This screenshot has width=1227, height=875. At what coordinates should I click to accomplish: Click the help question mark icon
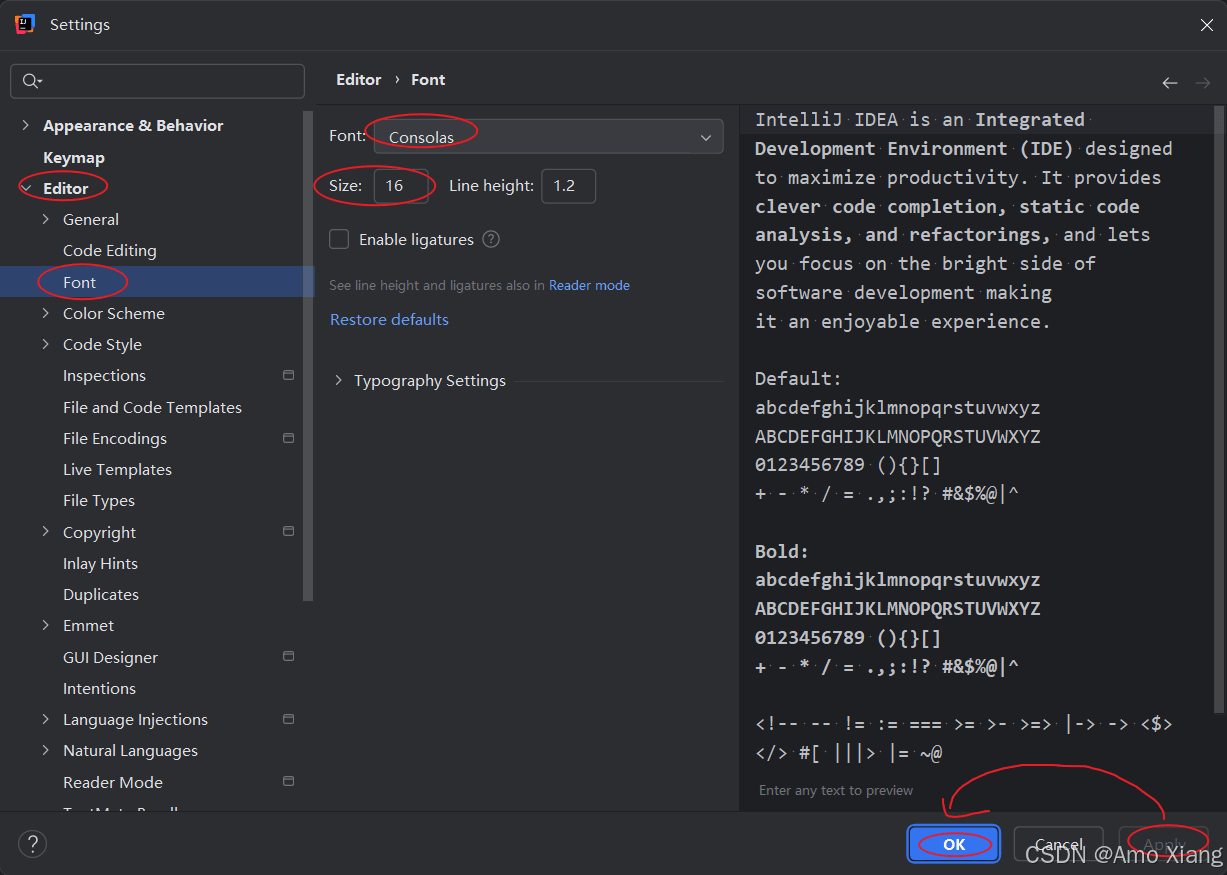(32, 844)
